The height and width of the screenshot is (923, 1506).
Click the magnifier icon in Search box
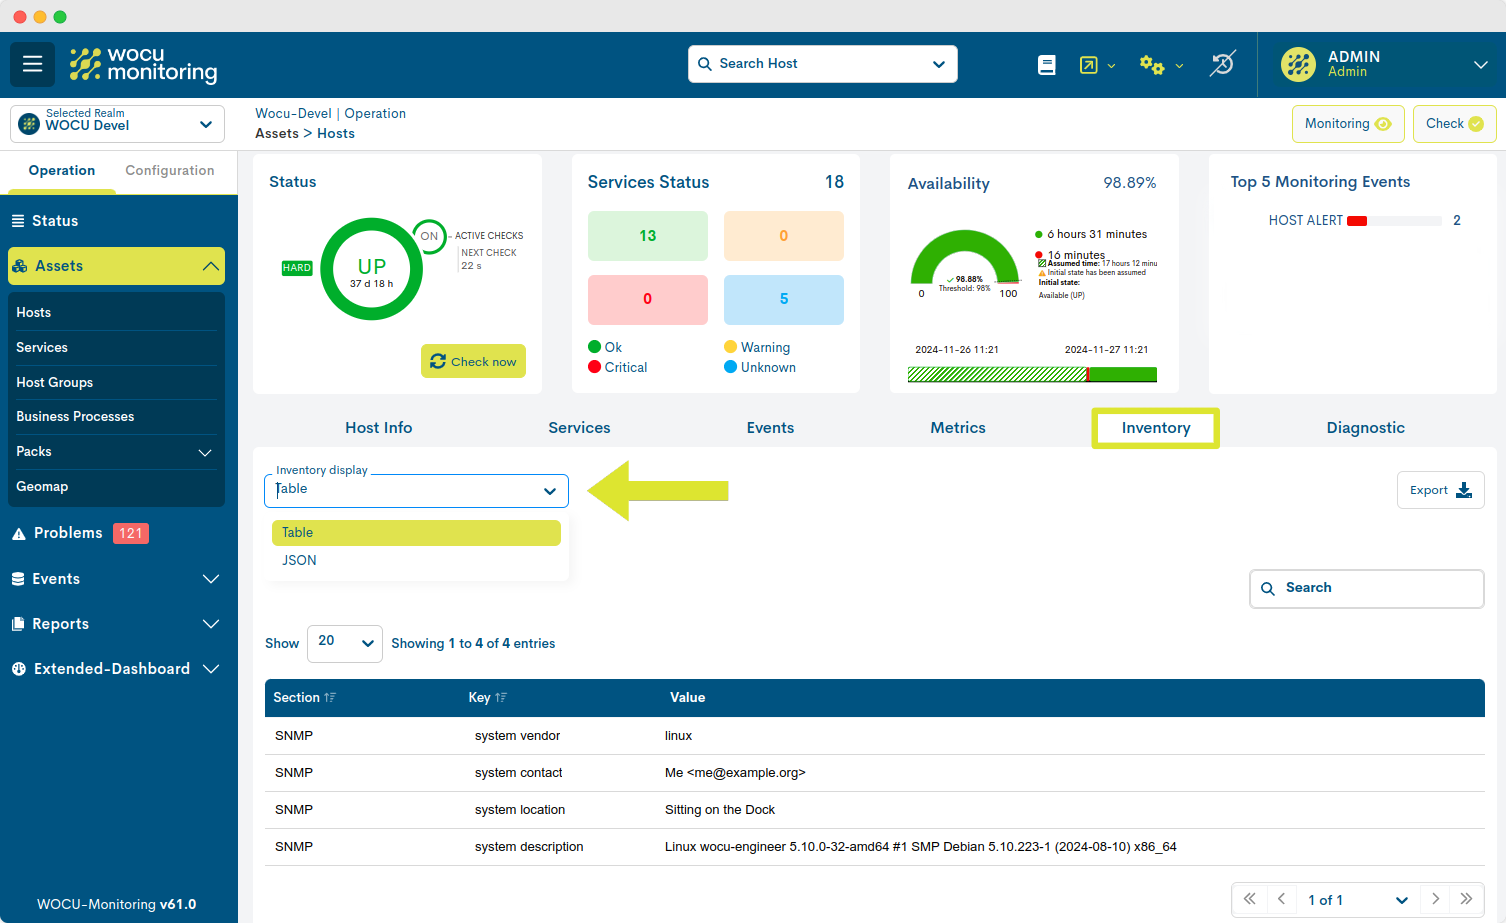tap(1268, 589)
